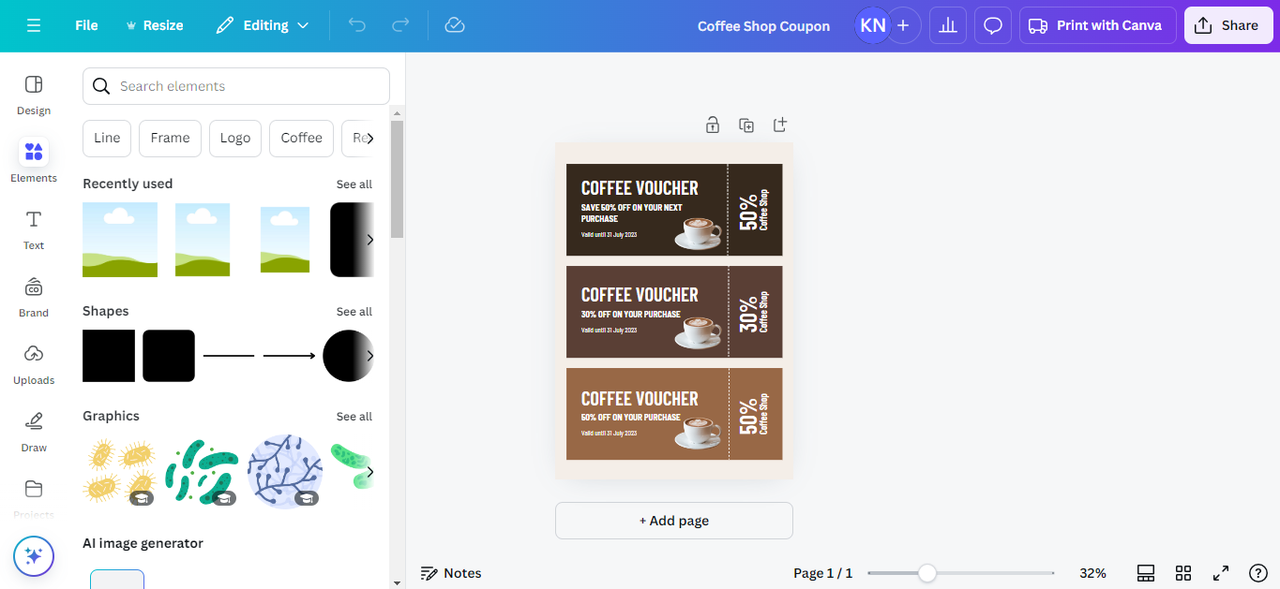Select the 30% coffee voucher
Viewport: 1280px width, 589px height.
pos(674,312)
